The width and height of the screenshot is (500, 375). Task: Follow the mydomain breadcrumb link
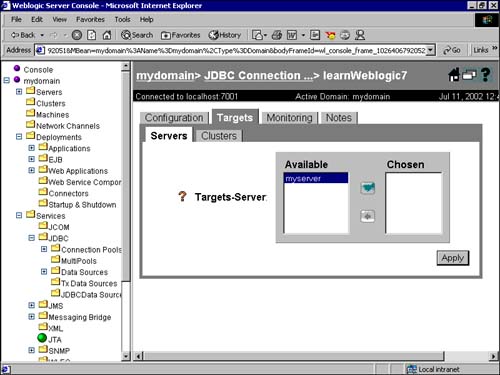pos(165,75)
